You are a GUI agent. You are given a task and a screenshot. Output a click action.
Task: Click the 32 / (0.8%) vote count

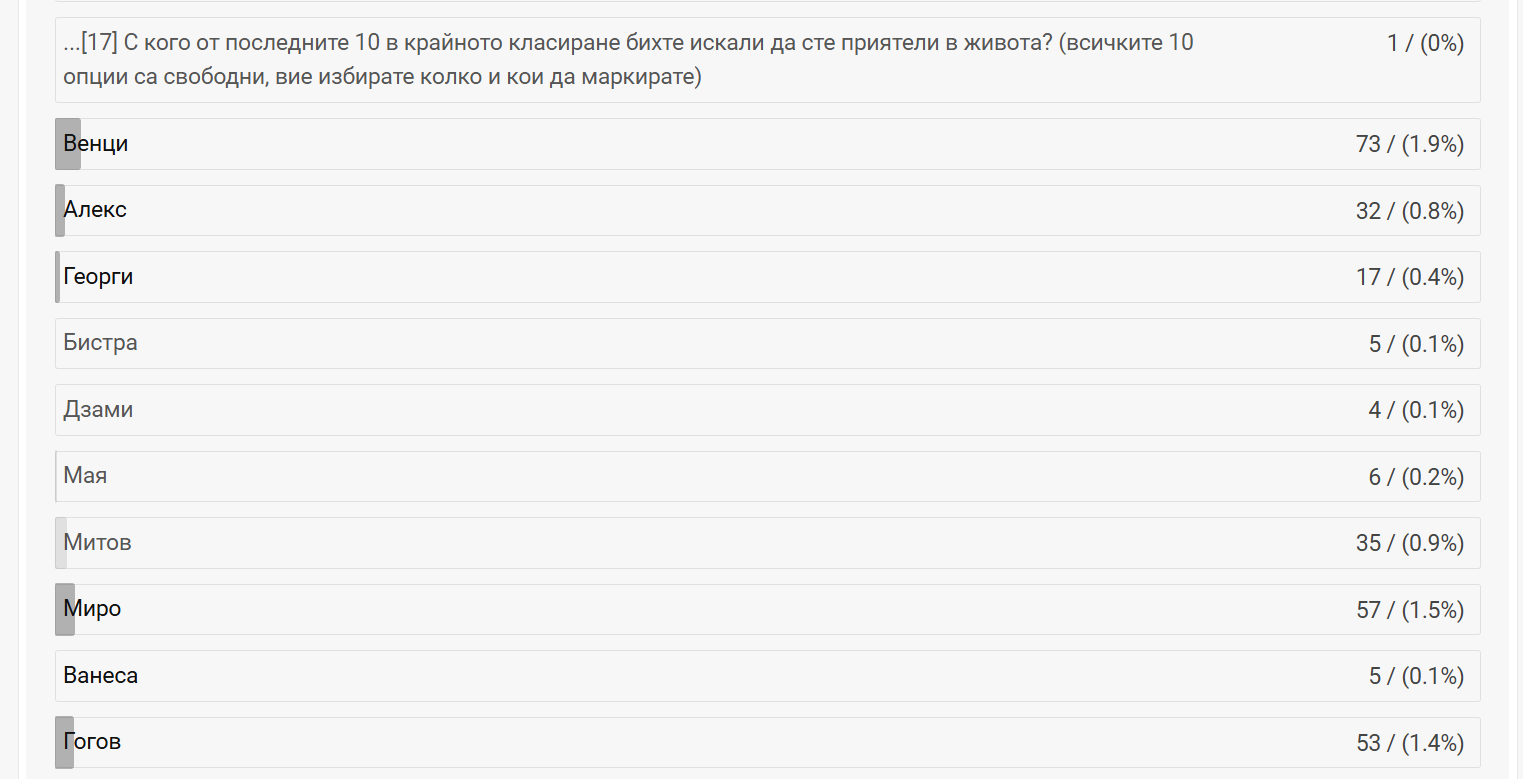1409,211
